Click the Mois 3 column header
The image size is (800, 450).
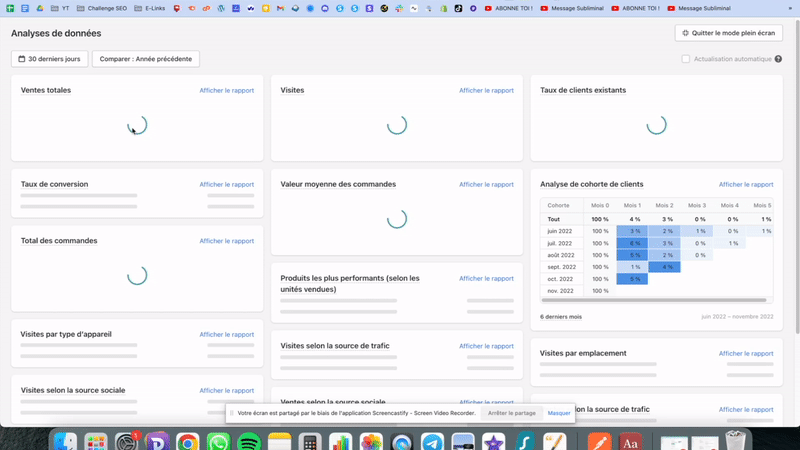click(x=697, y=205)
